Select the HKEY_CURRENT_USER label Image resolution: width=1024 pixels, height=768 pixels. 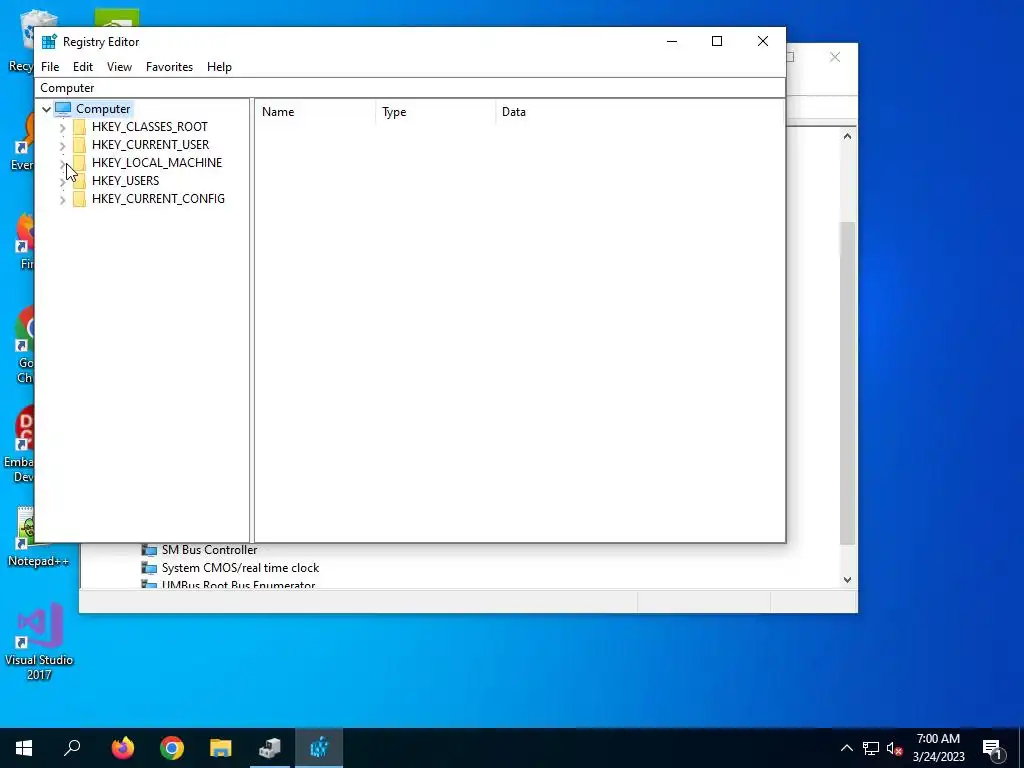[150, 144]
